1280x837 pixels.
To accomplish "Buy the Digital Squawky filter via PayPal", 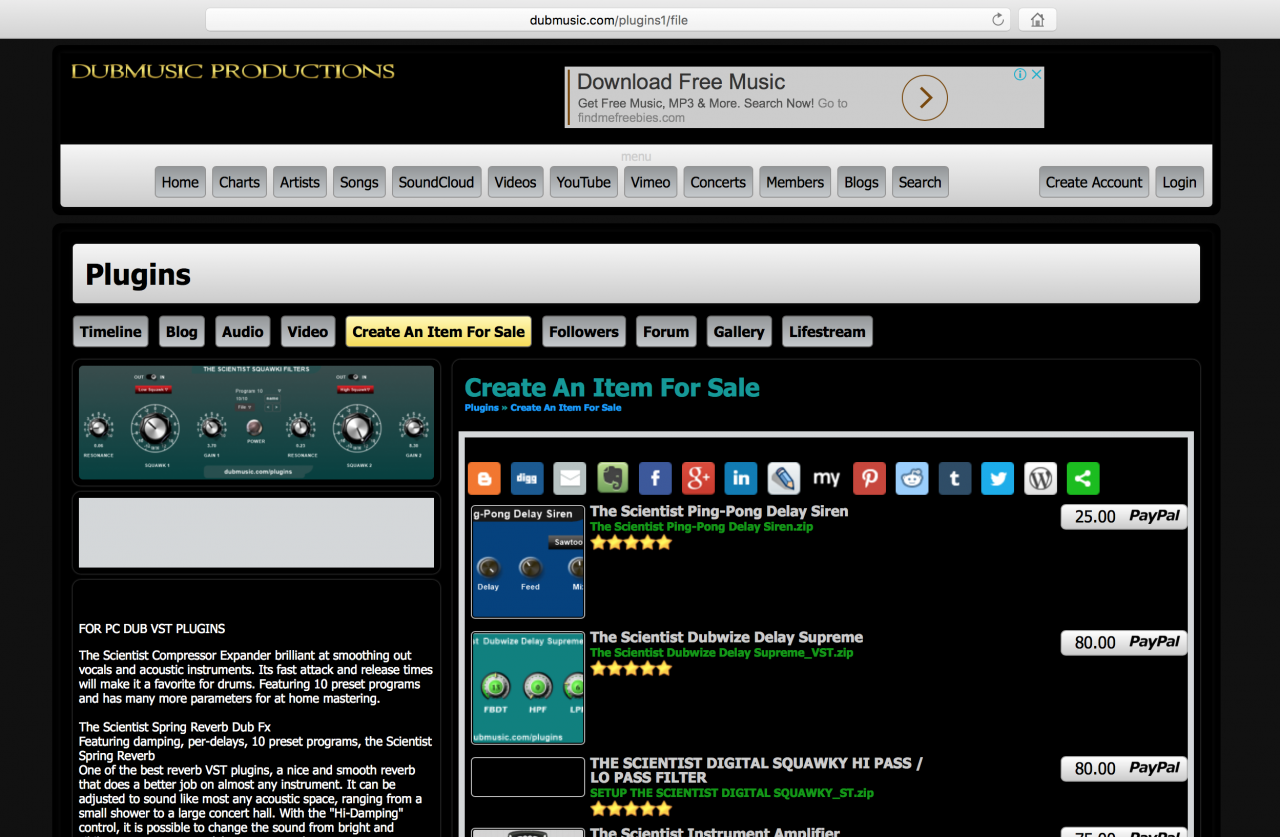I will point(1124,769).
